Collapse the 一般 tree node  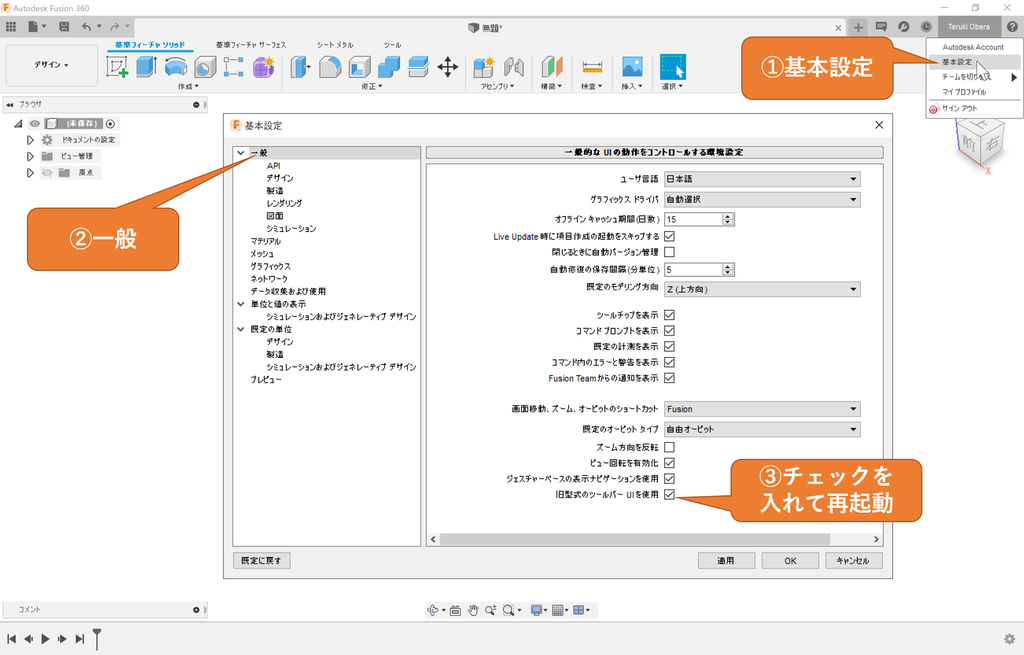click(241, 153)
